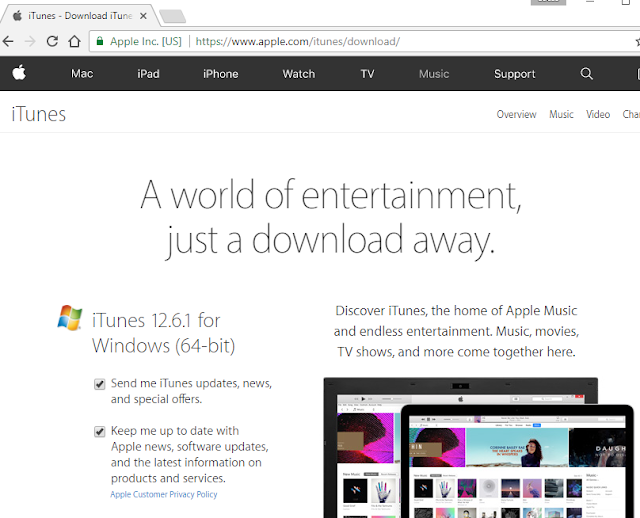Click the green secure padlock icon
The height and width of the screenshot is (518, 640).
(100, 41)
